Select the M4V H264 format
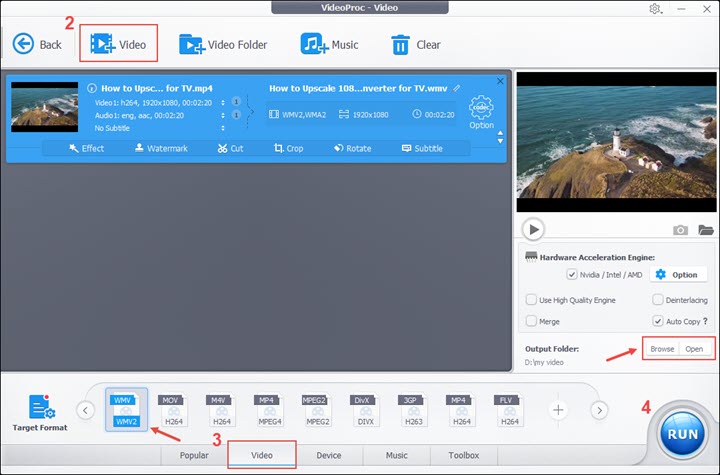Screen dimensions: 720x475 [x=222, y=410]
